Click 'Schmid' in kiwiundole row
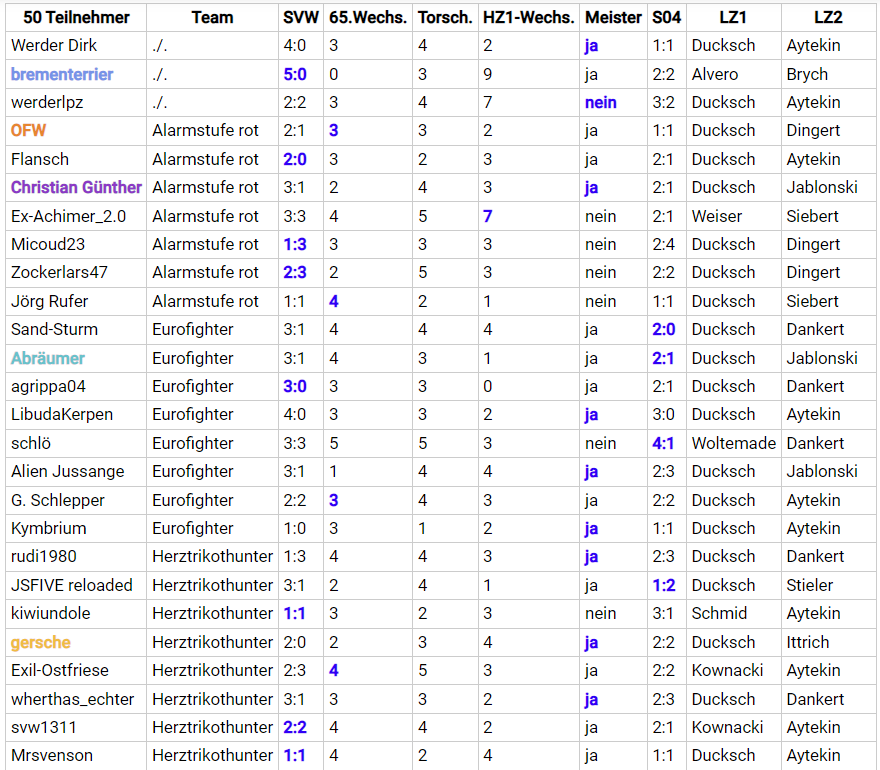This screenshot has width=880, height=770. pyautogui.click(x=719, y=613)
